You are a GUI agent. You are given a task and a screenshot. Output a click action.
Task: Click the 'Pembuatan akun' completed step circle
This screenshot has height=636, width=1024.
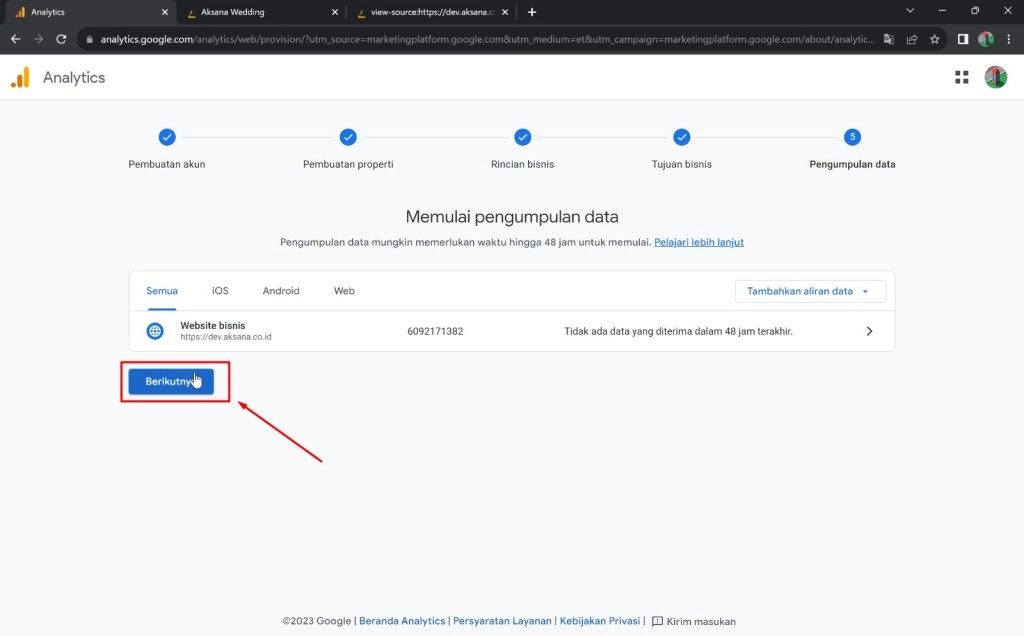(167, 137)
